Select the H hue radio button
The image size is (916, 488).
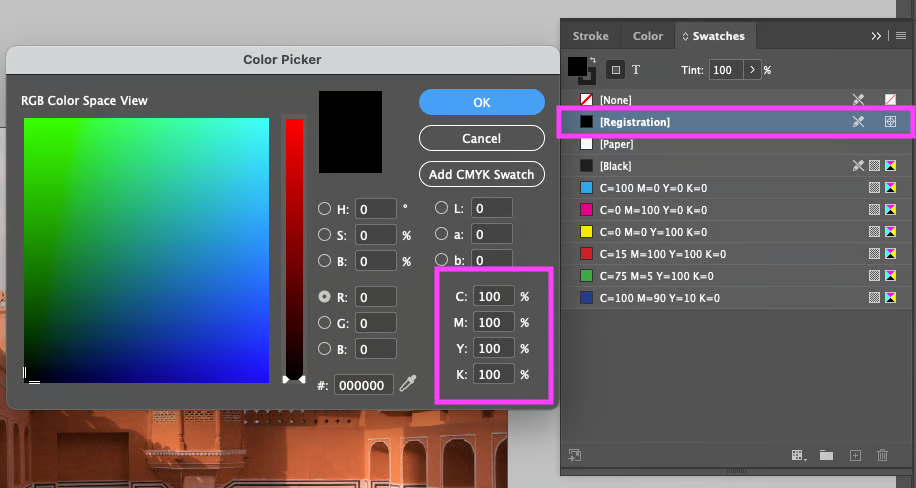pos(324,209)
